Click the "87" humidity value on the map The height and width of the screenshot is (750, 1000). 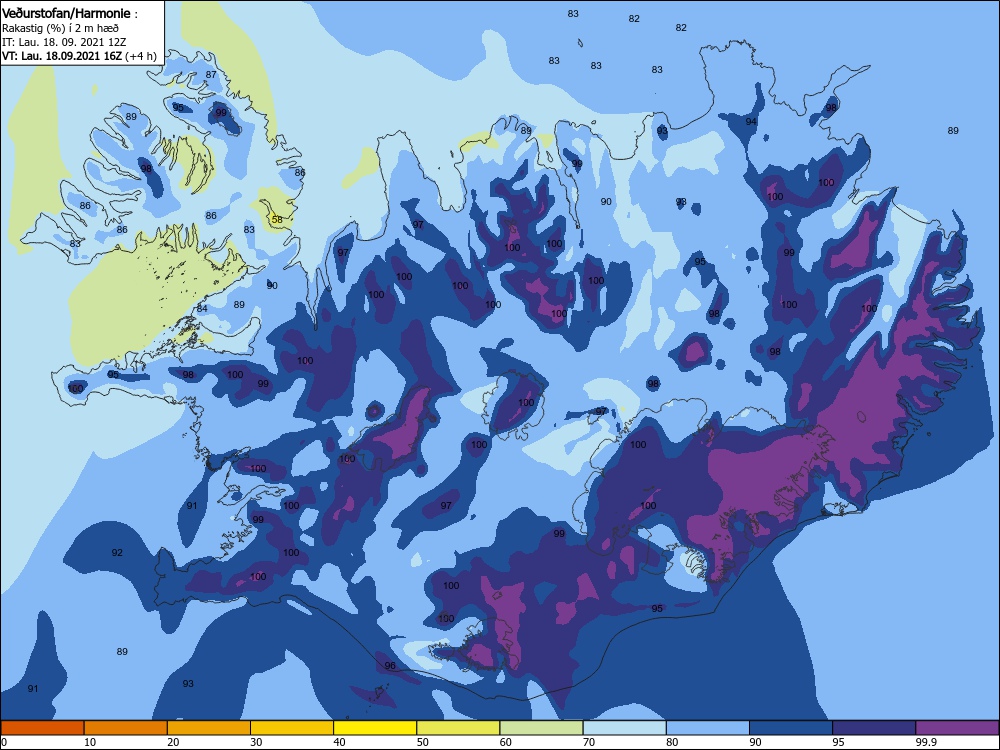(x=211, y=75)
